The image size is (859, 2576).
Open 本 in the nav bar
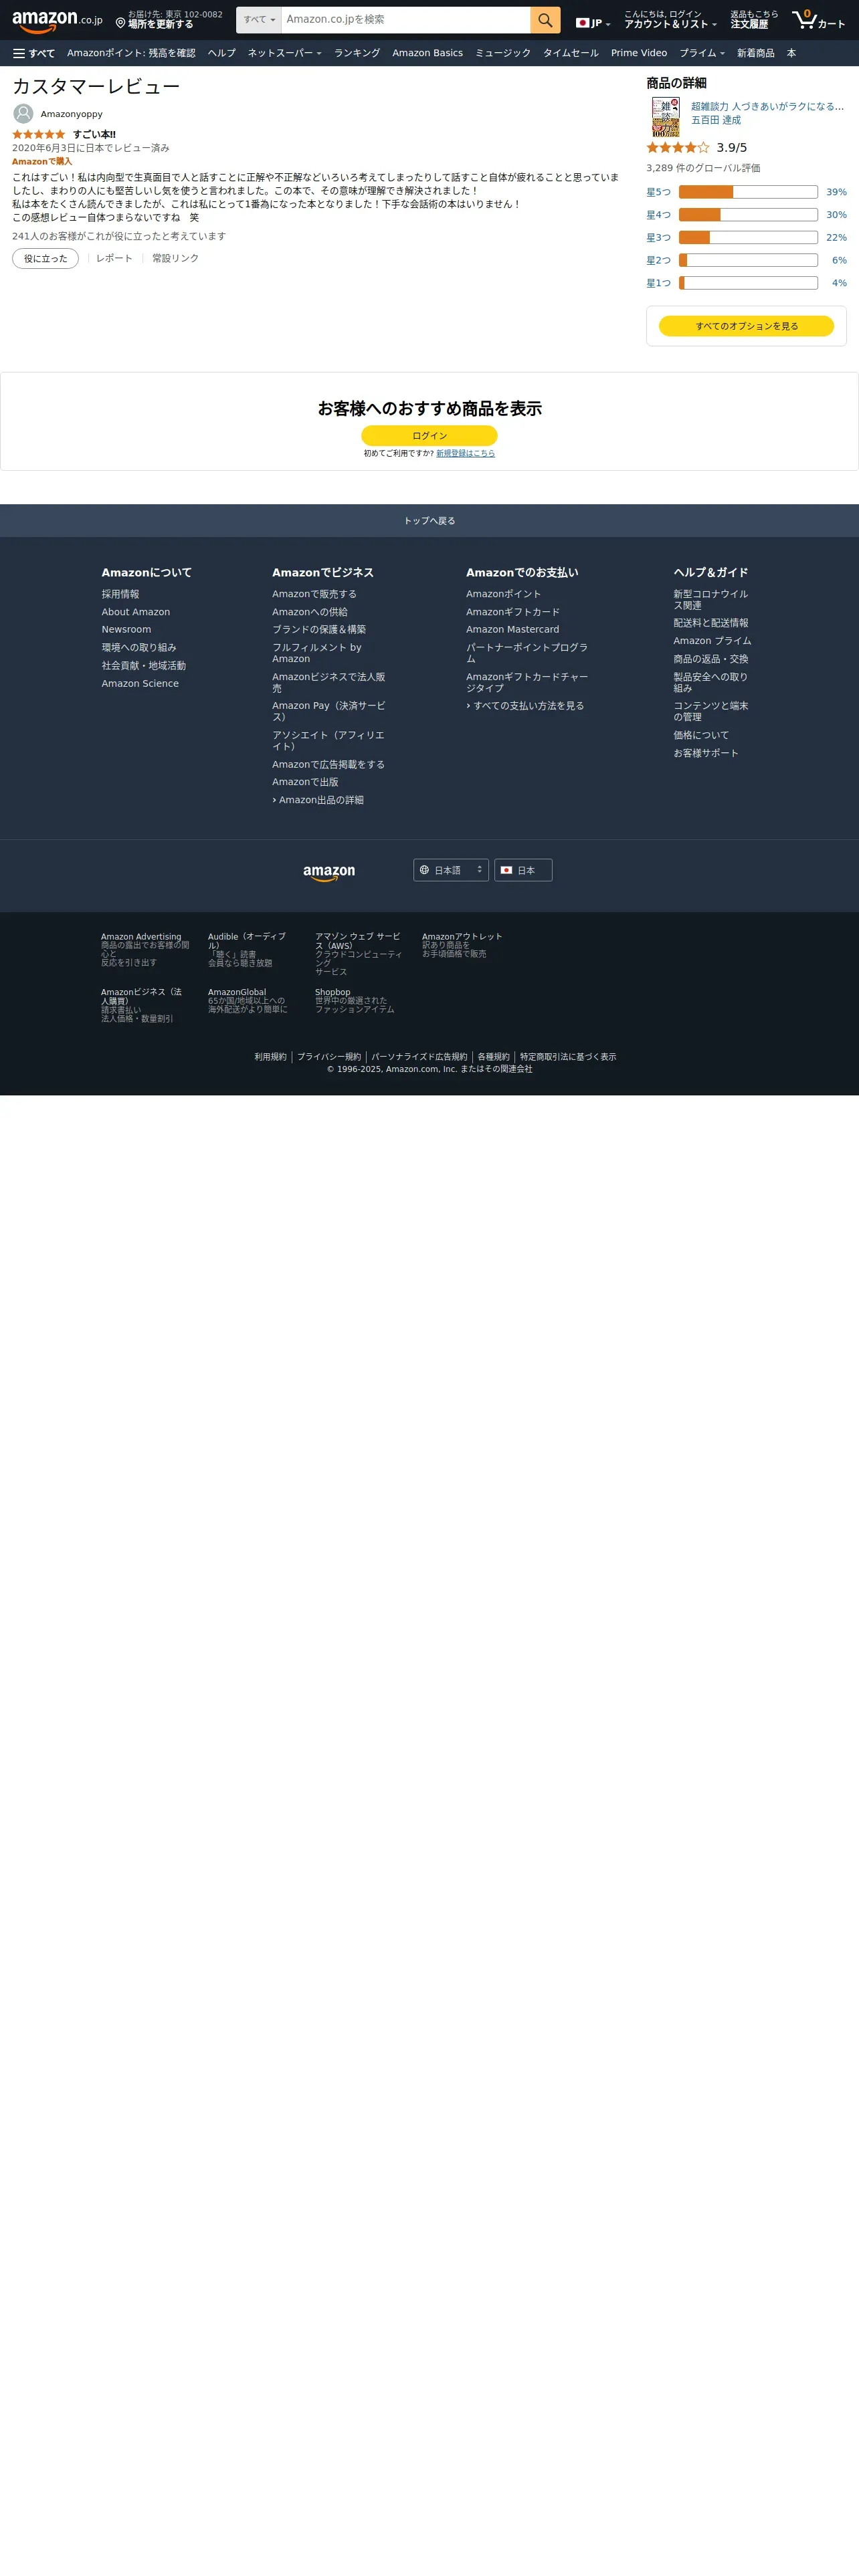coord(791,53)
